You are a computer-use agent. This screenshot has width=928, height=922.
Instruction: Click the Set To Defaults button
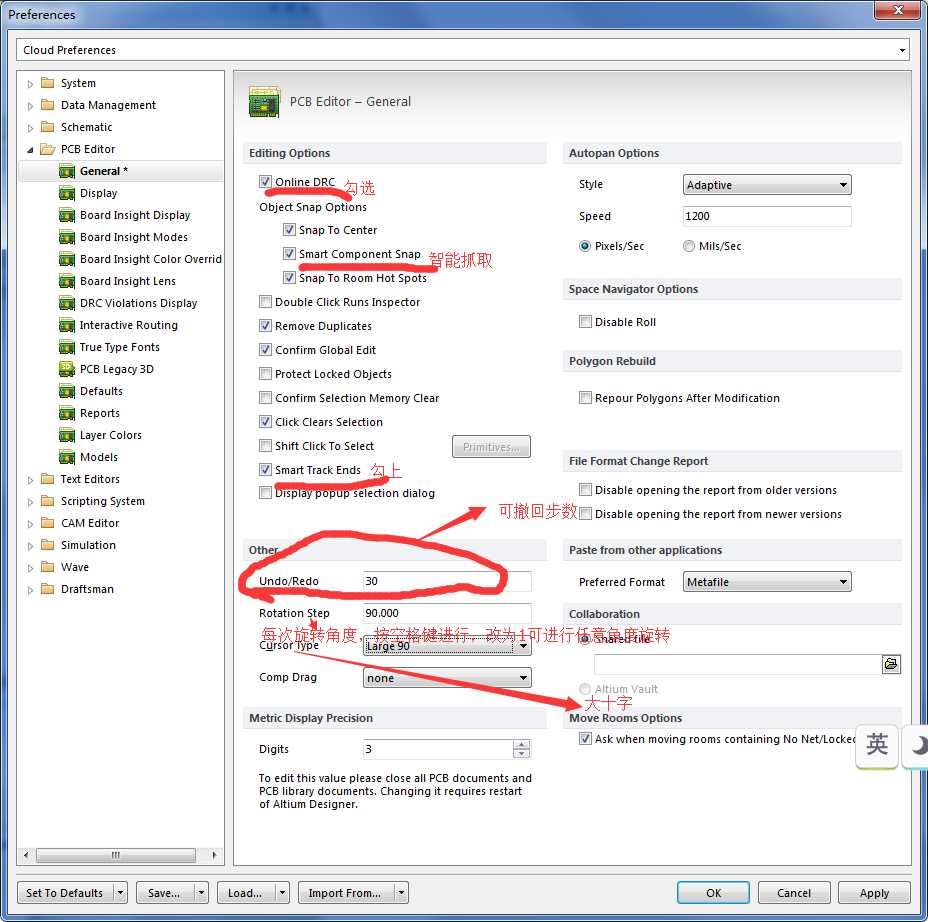point(65,892)
